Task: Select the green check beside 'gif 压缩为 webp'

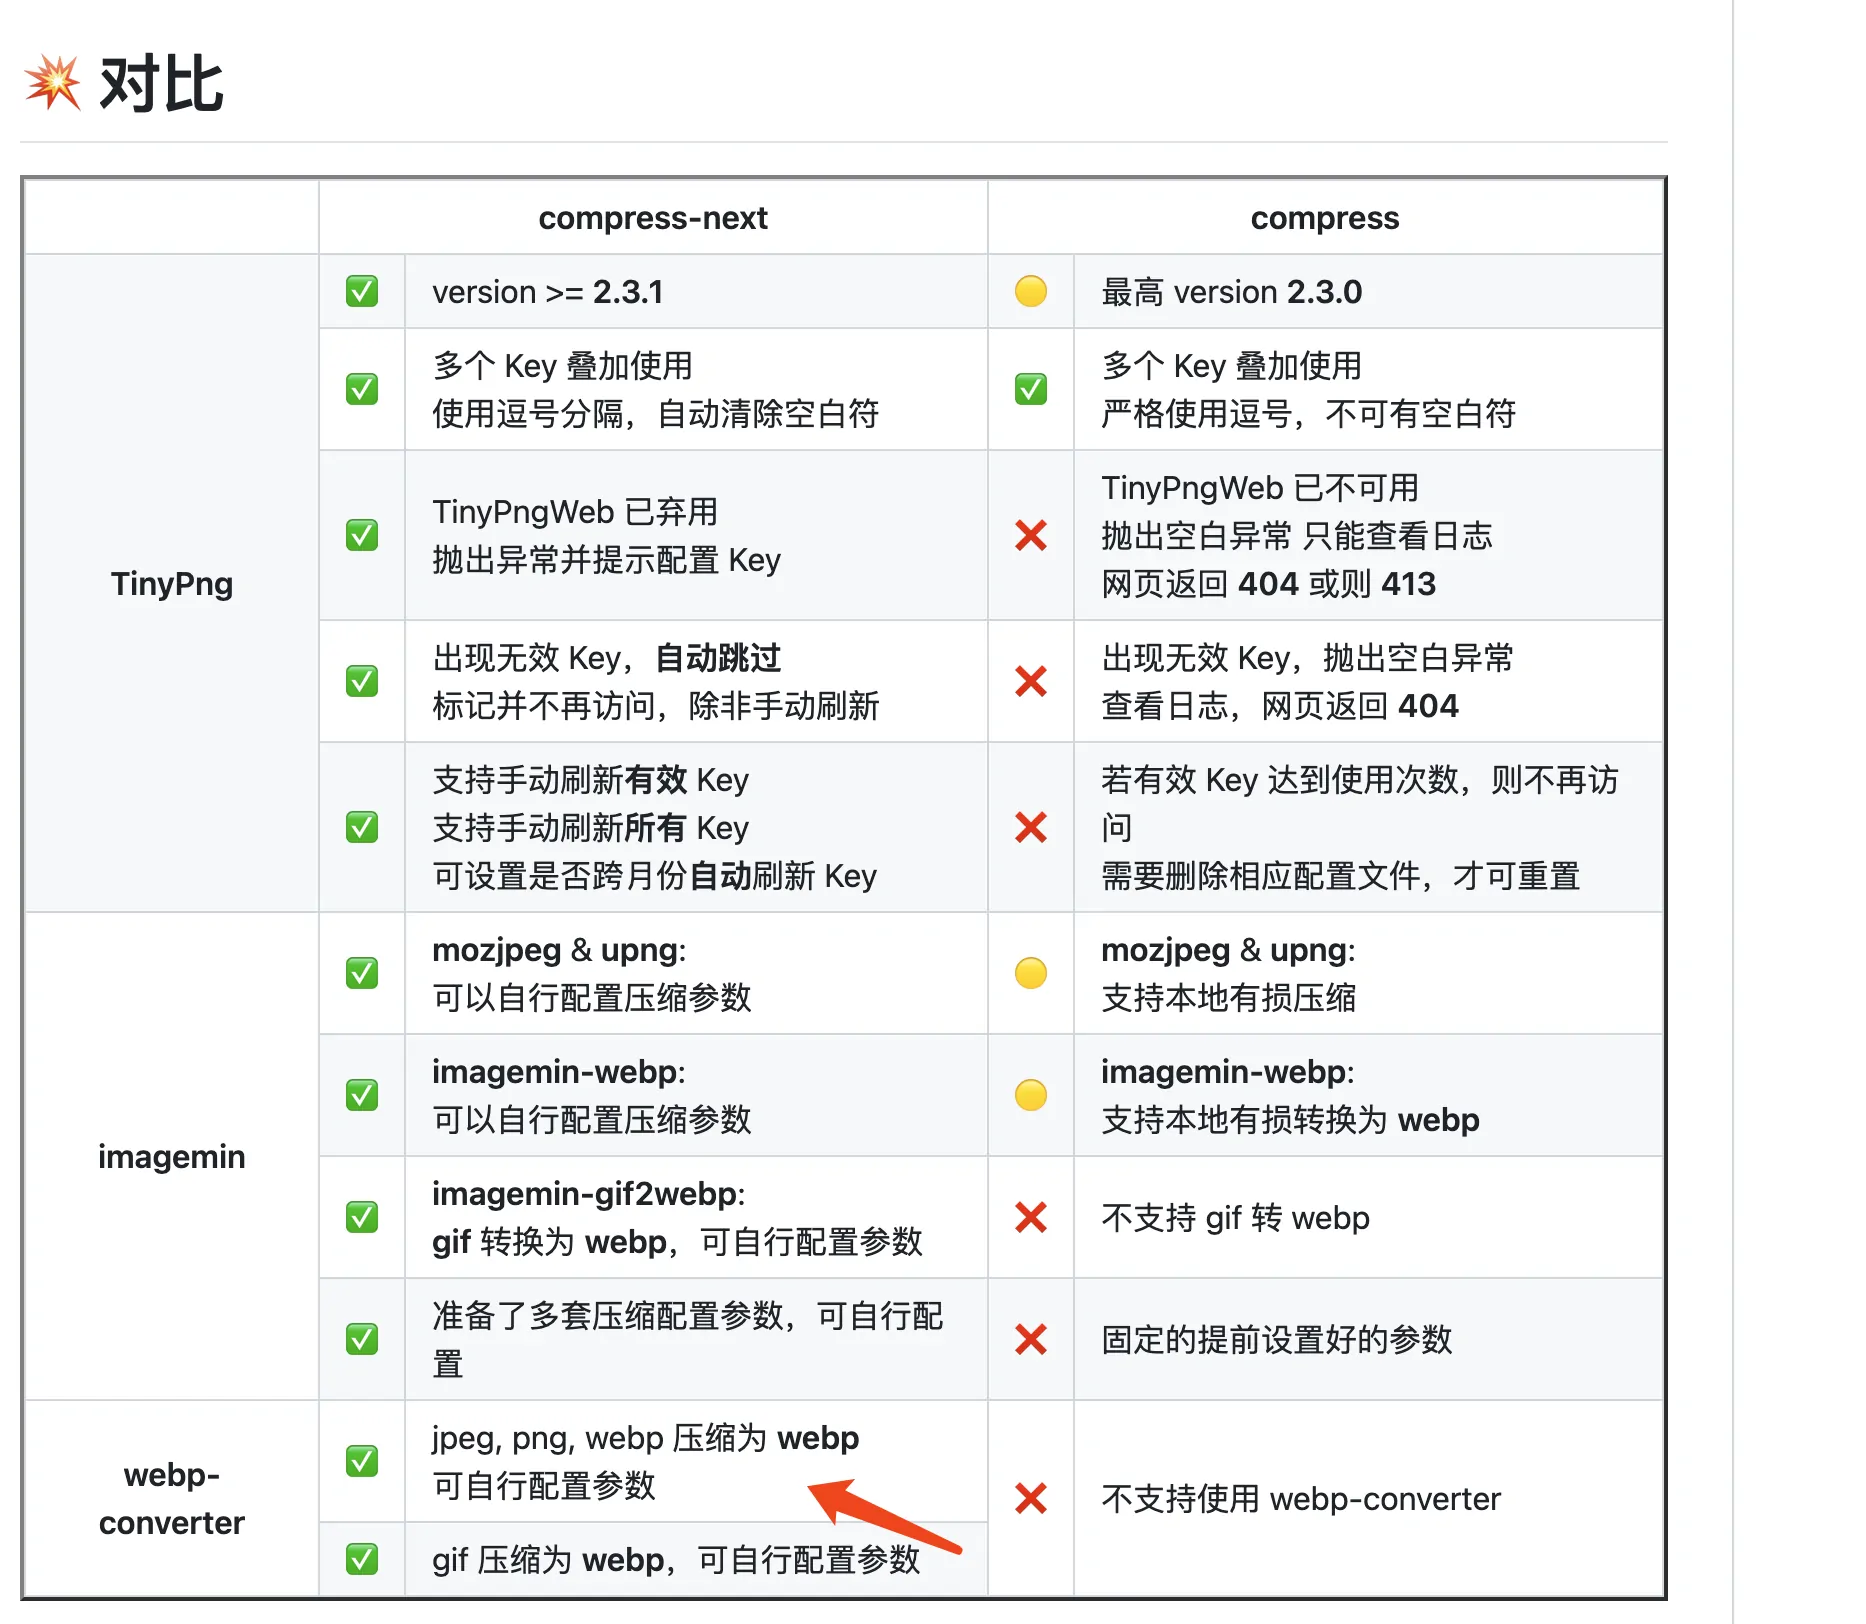Action: 362,1559
